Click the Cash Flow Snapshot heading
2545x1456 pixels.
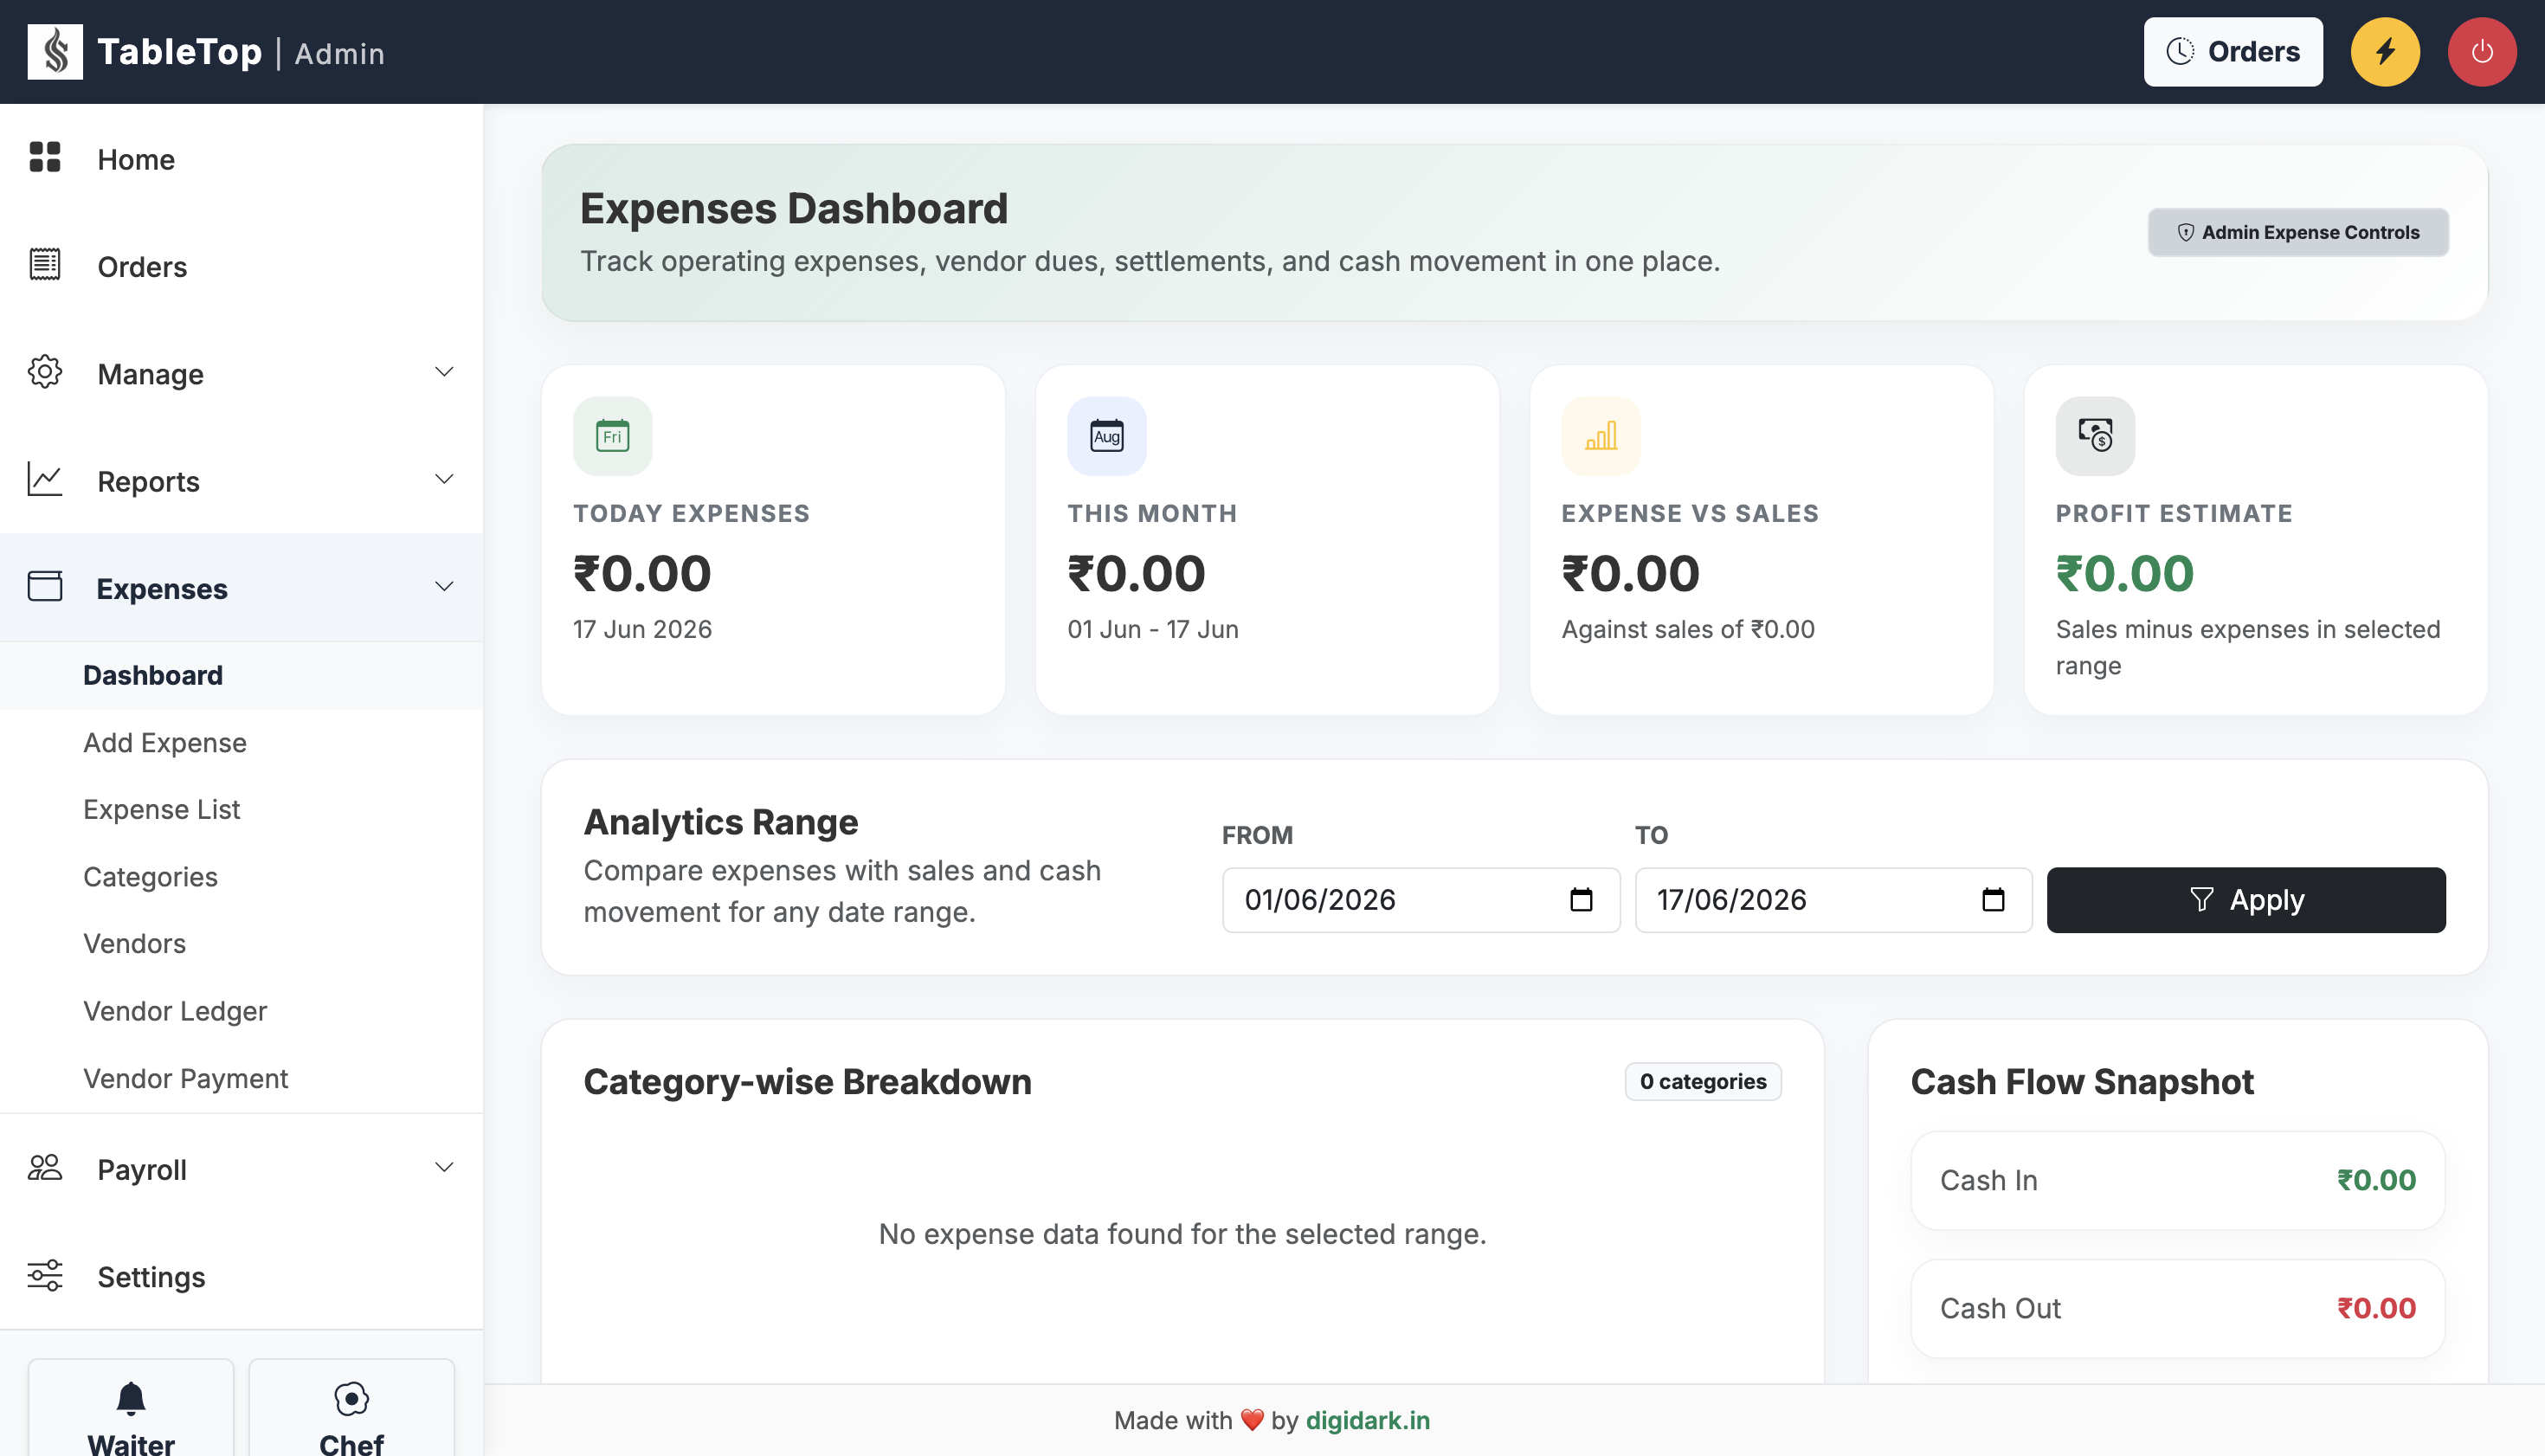coord(2081,1082)
